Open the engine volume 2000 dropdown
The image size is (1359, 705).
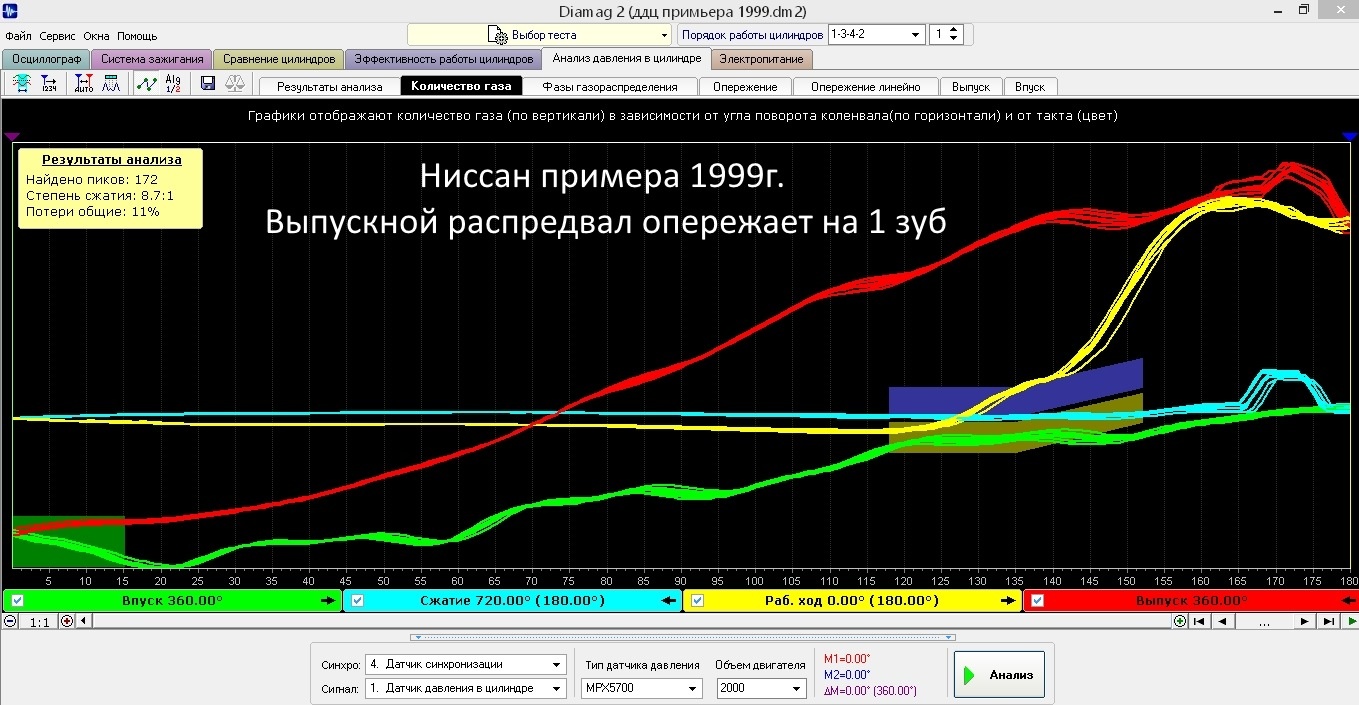762,688
